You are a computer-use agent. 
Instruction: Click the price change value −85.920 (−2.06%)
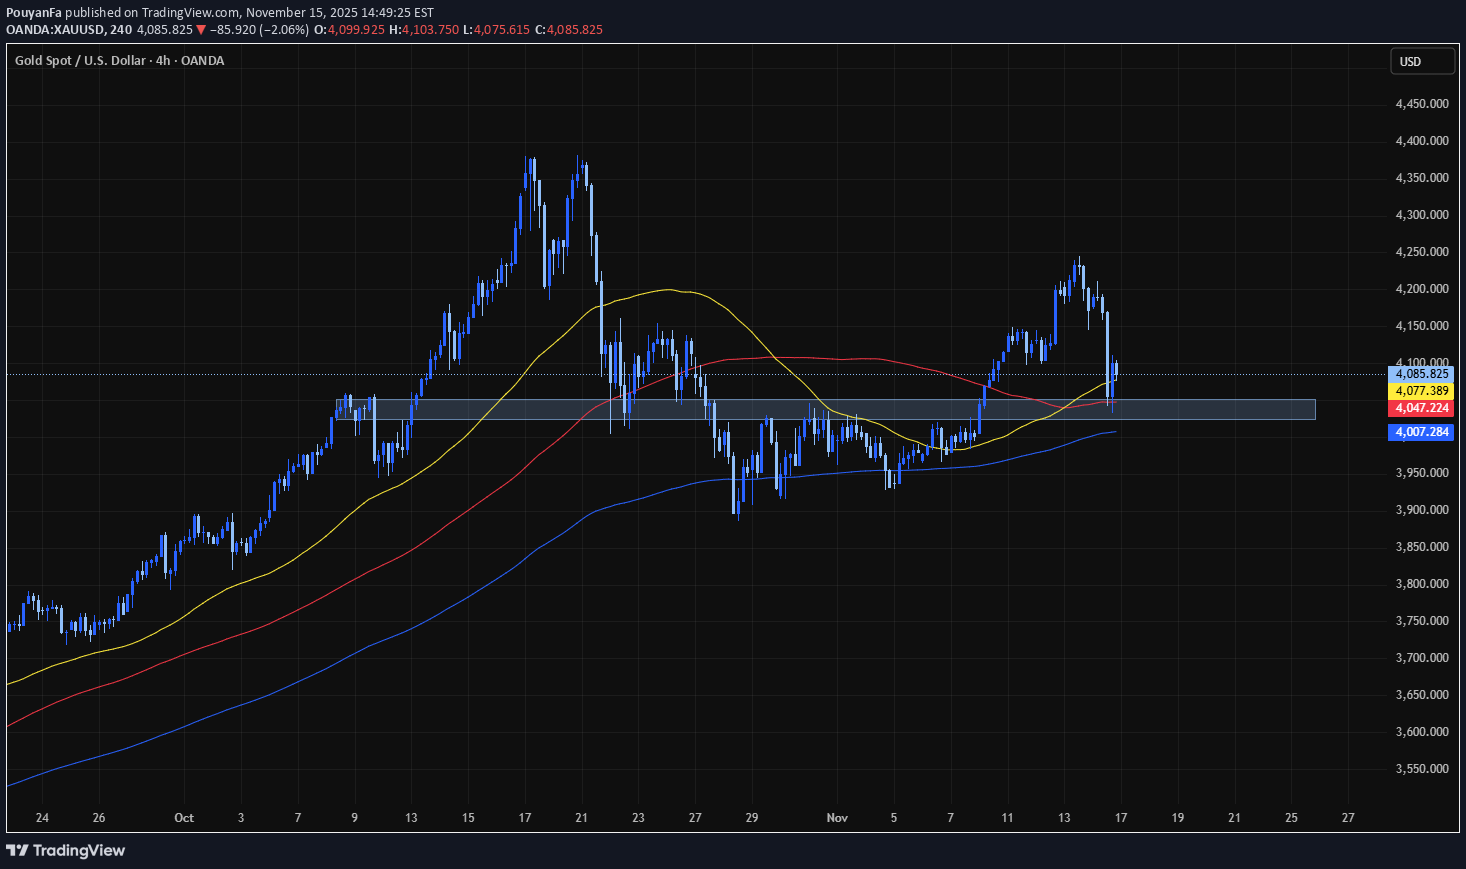[260, 30]
